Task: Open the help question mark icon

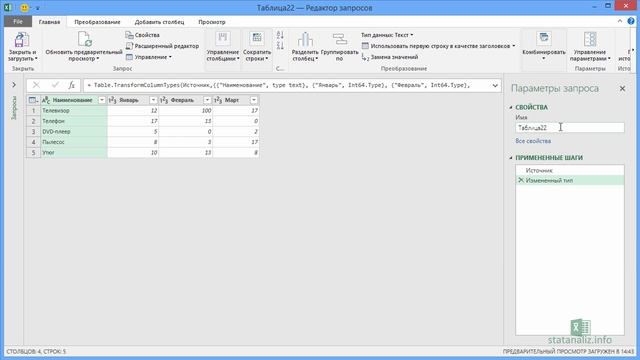Action: (631, 21)
